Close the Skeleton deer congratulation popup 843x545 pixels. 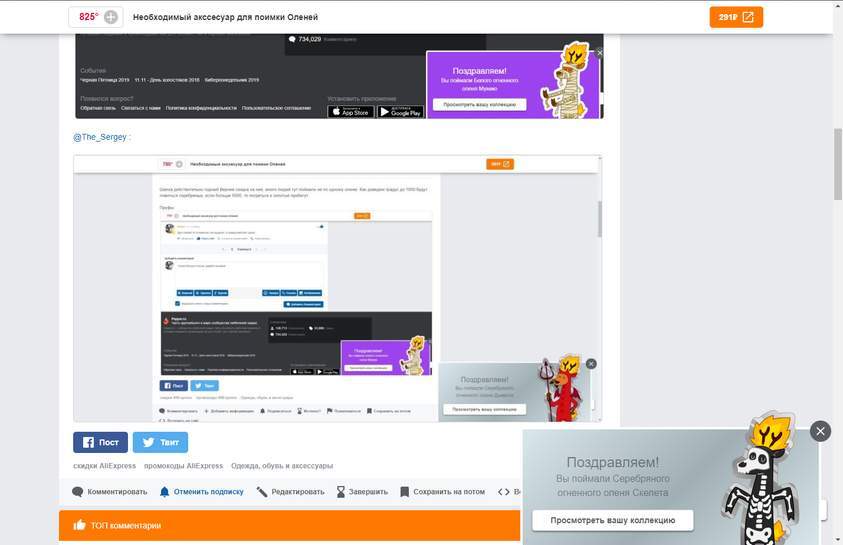click(820, 431)
